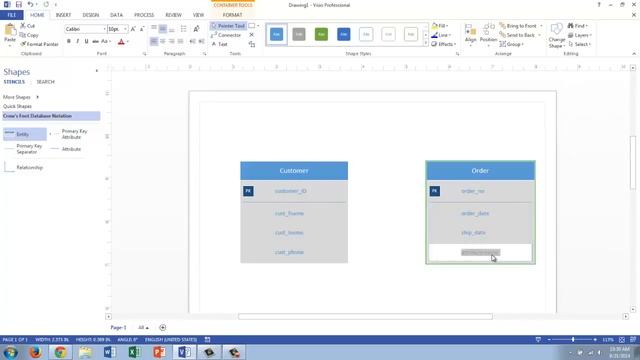Screen dimensions: 640x360
Task: Open Excel from the taskbar
Action: click(135, 352)
